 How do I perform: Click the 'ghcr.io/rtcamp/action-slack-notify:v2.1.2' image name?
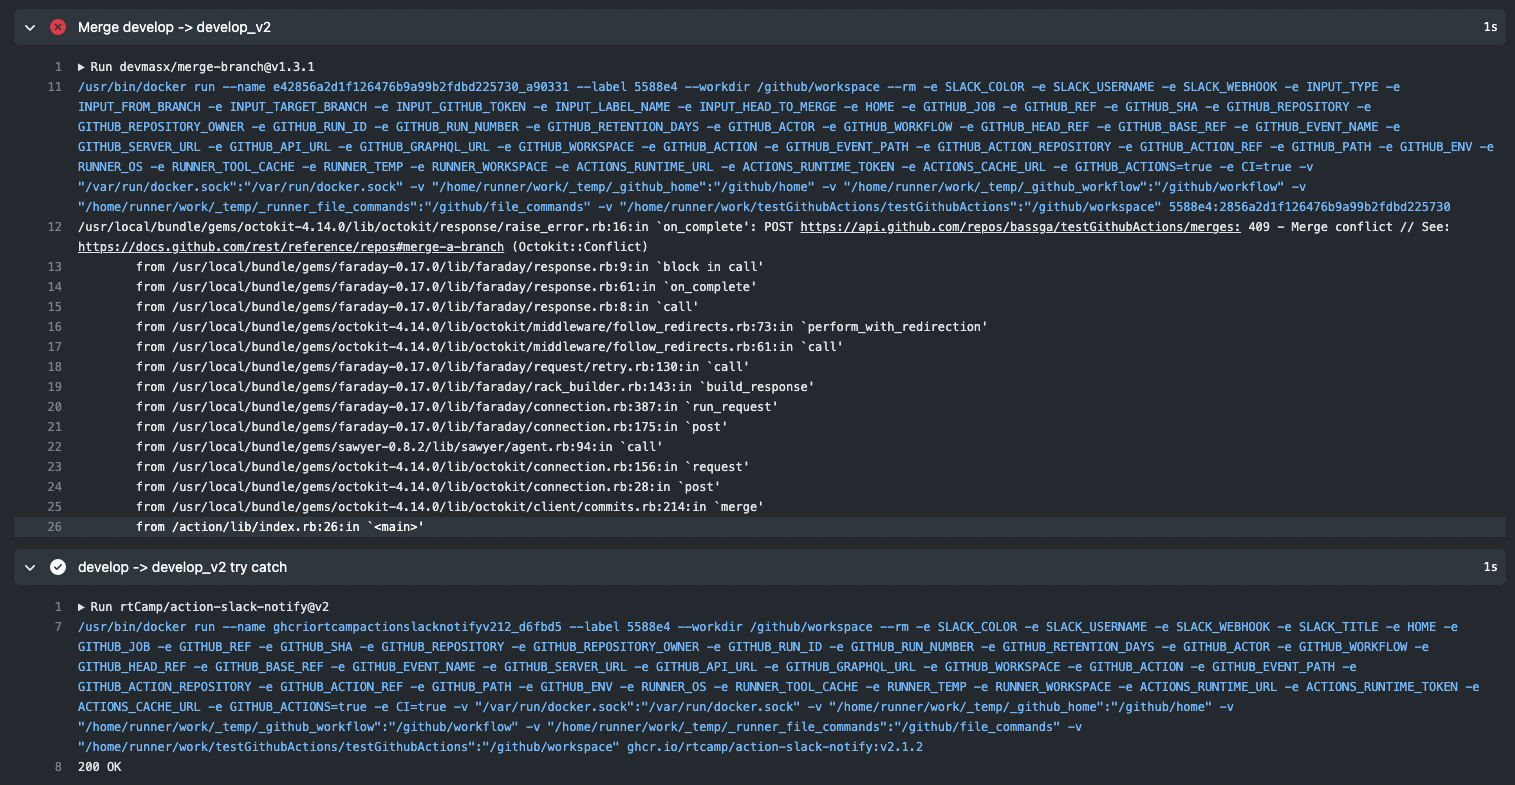click(x=775, y=747)
